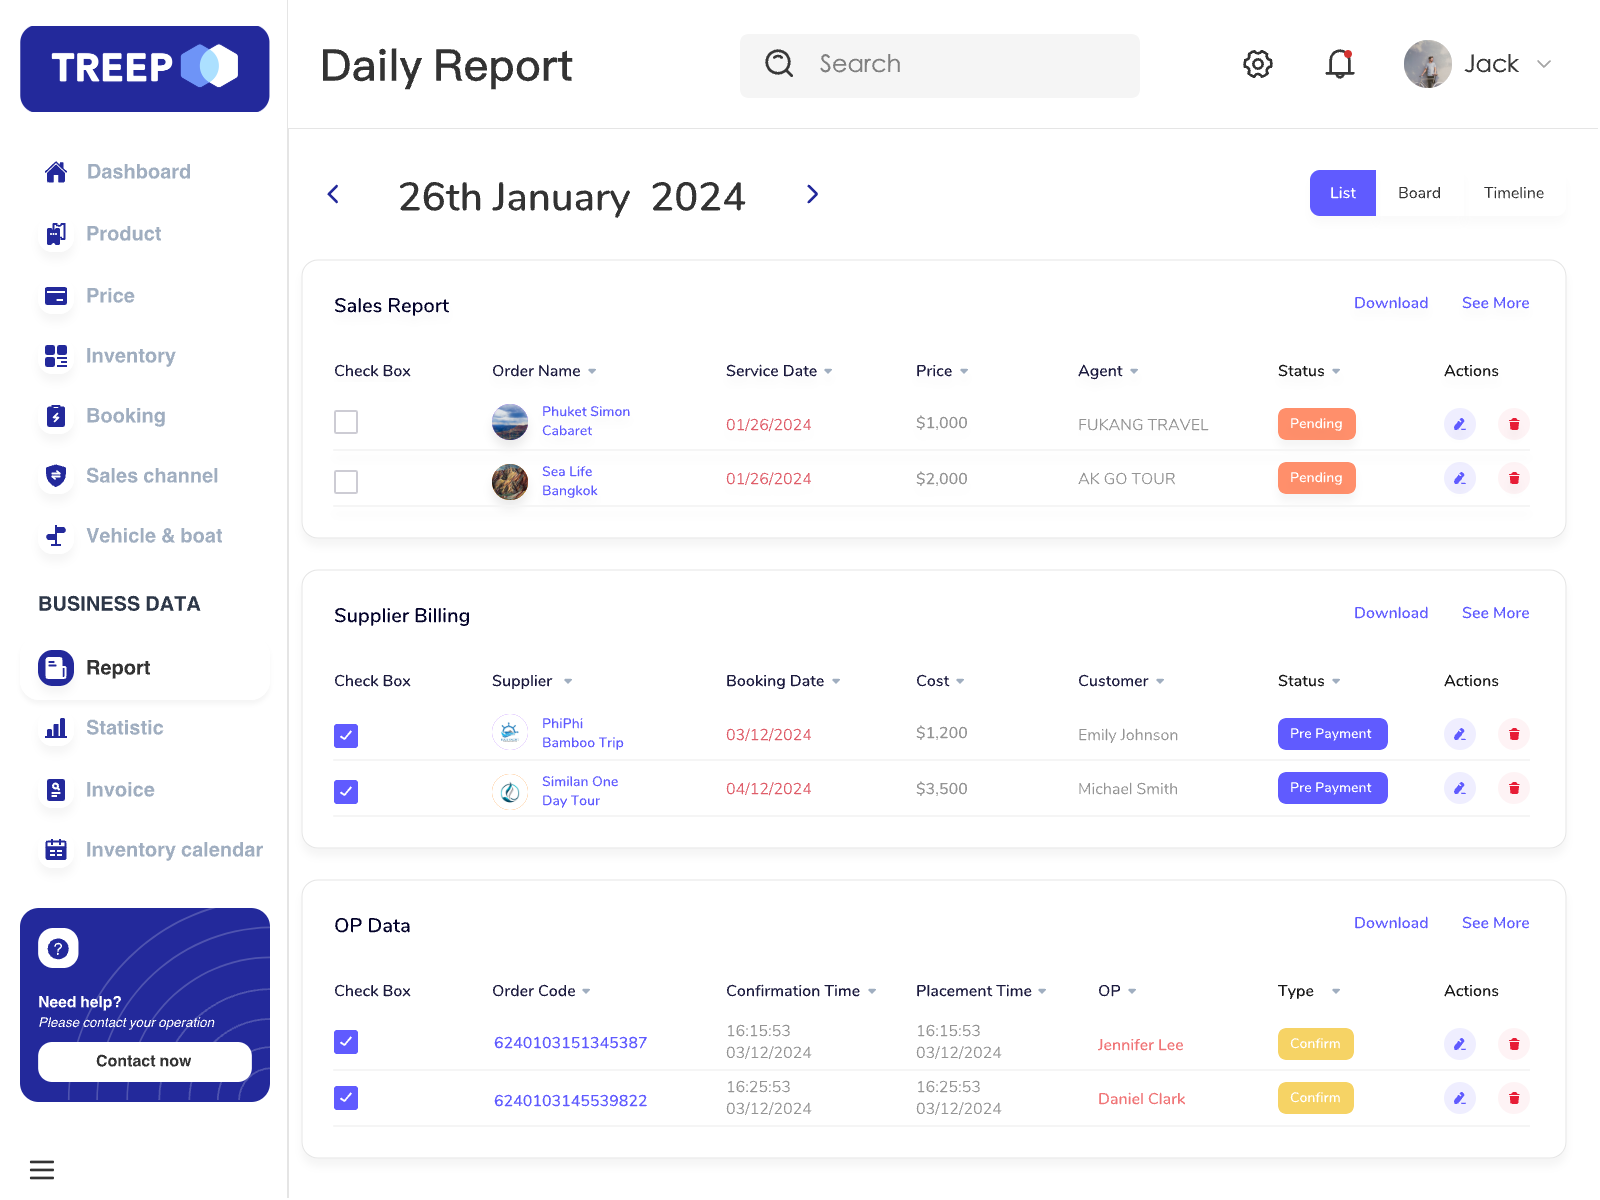This screenshot has height=1200, width=1600.
Task: Switch to Board view
Action: (1419, 193)
